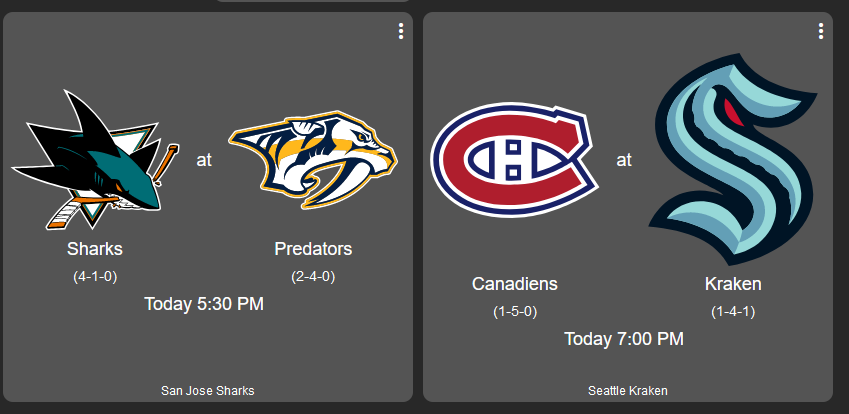Click the Sharks record (4-1-0)

coord(95,277)
